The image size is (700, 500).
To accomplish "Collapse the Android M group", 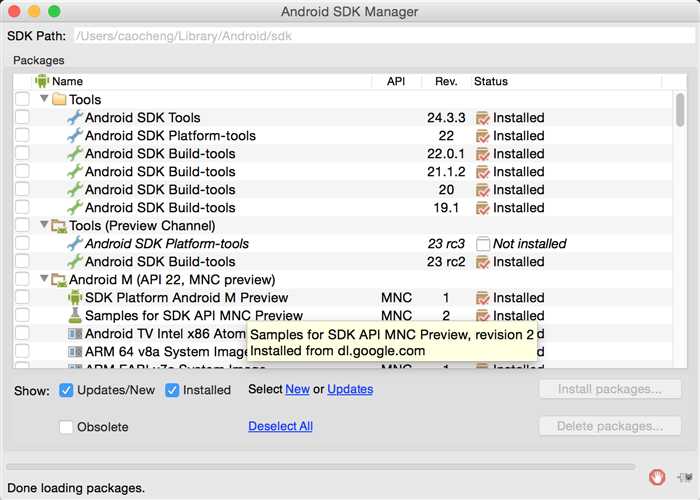I will pyautogui.click(x=44, y=279).
